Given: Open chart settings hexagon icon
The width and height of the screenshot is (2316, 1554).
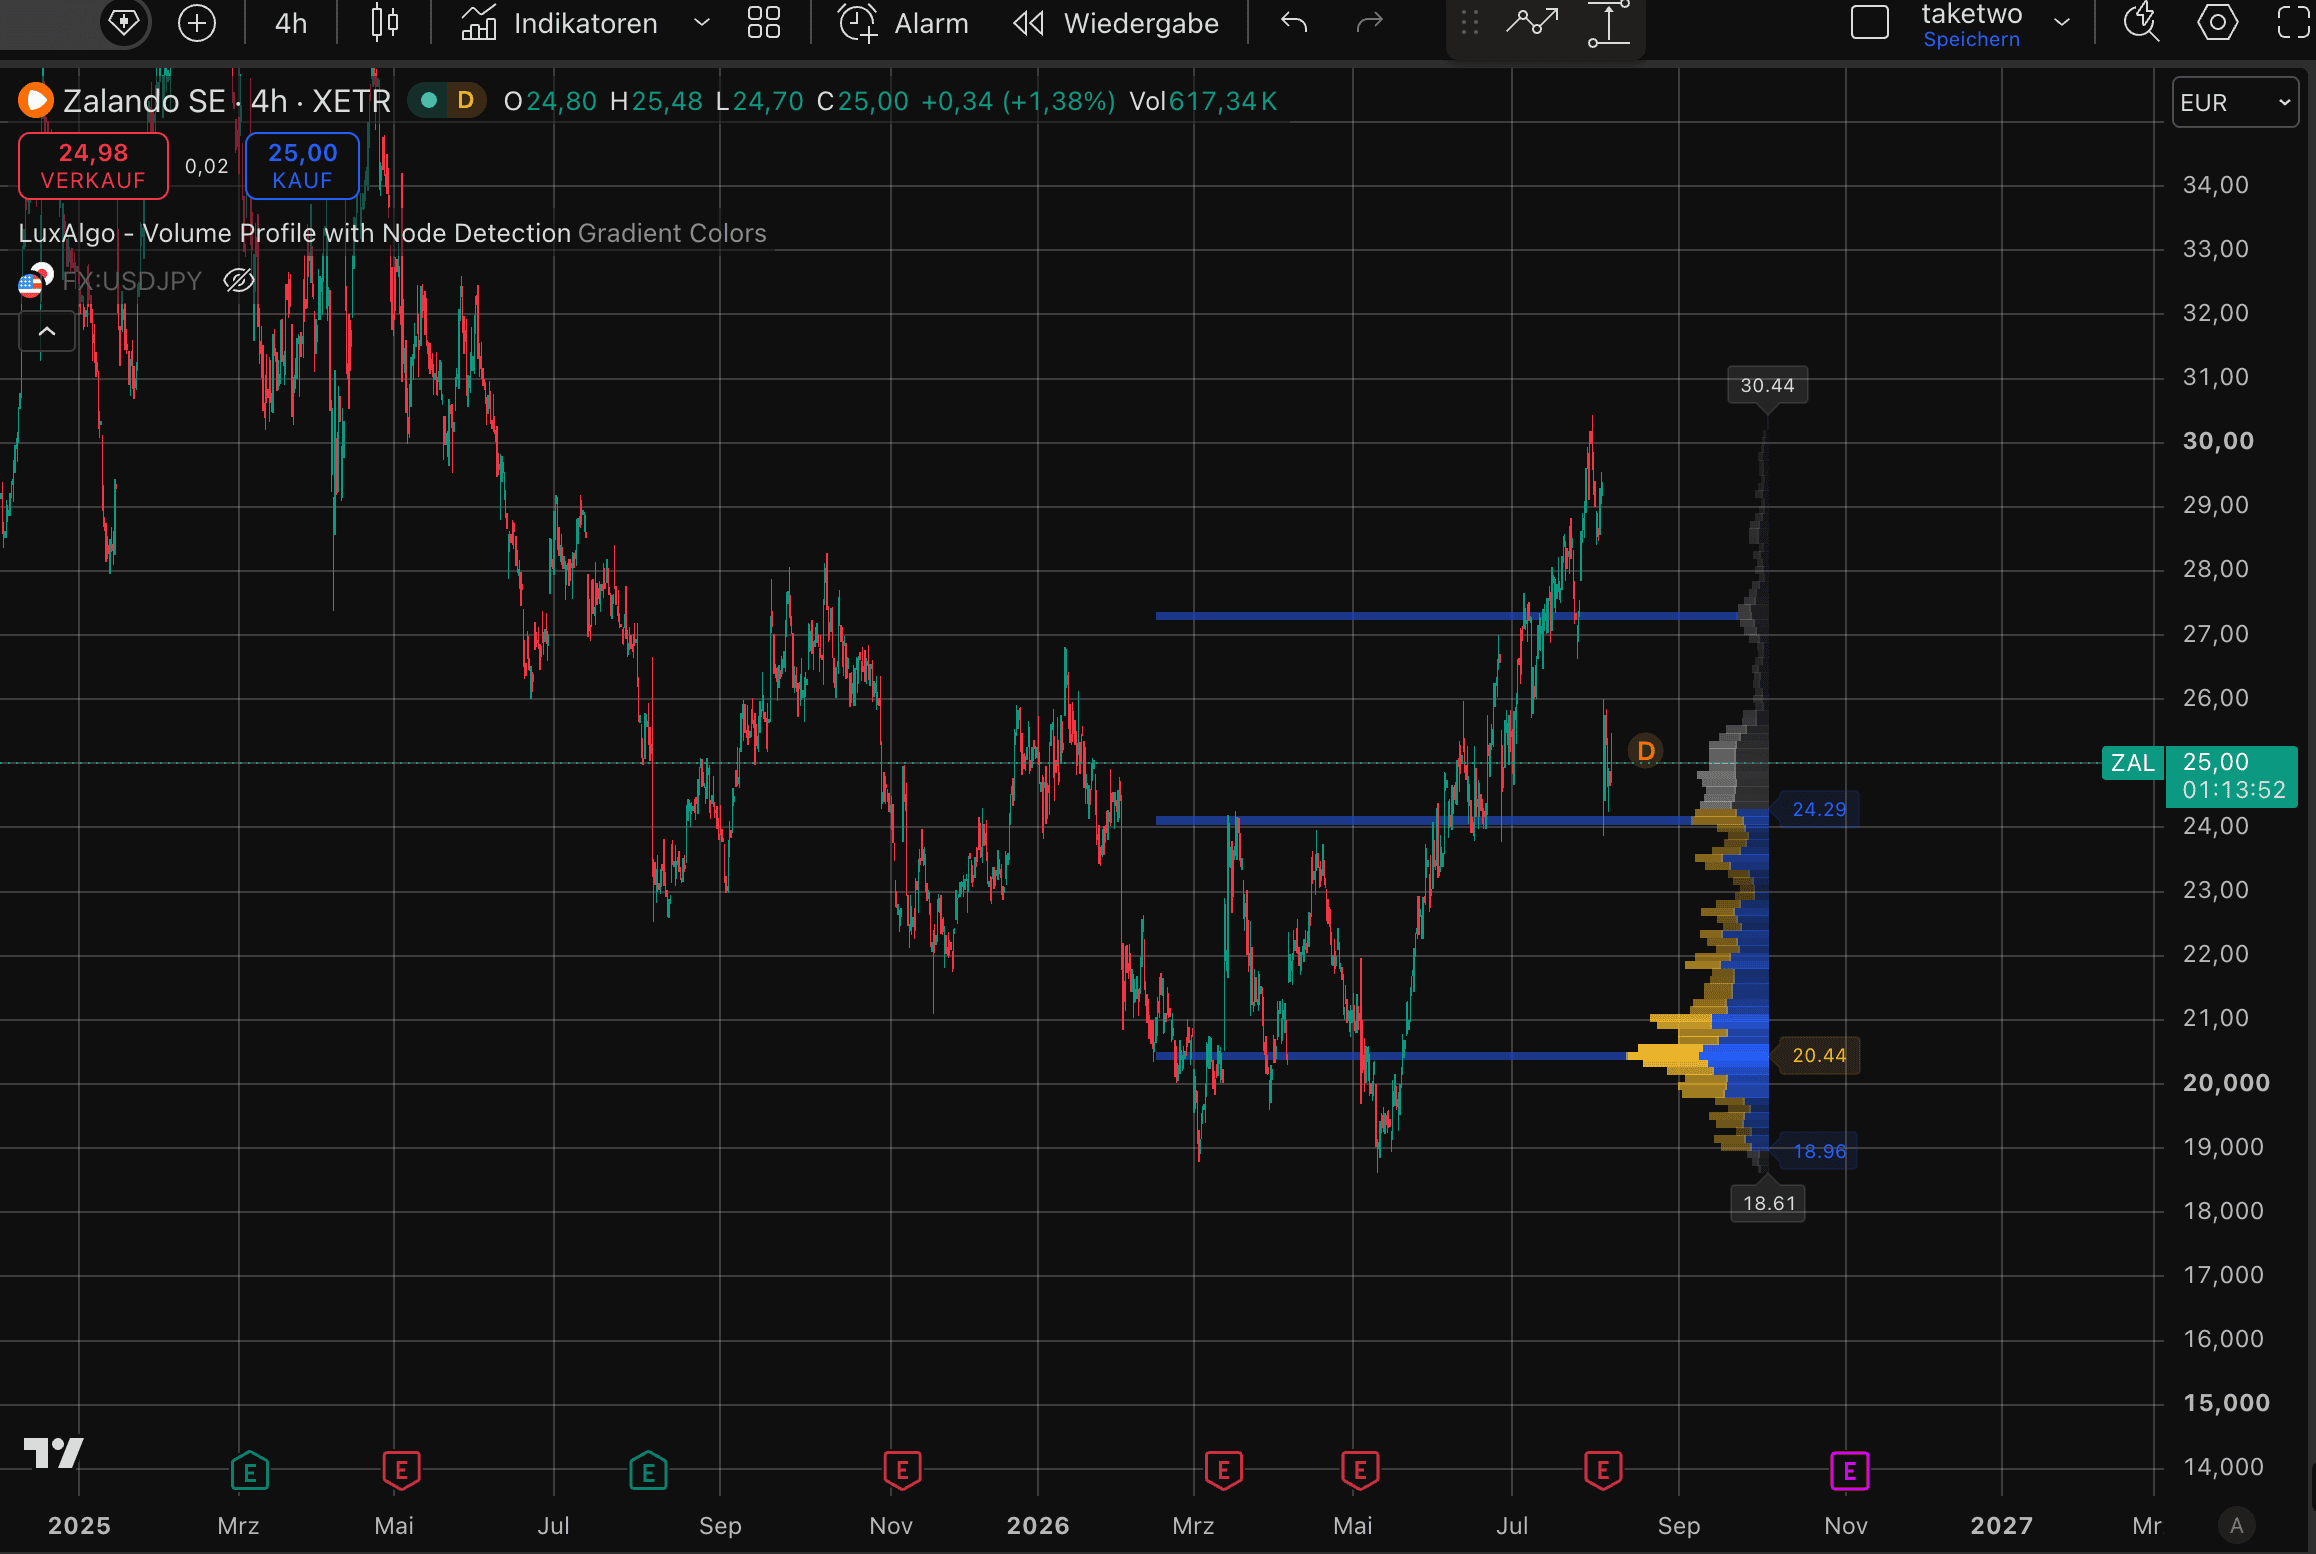Looking at the screenshot, I should tap(2217, 22).
